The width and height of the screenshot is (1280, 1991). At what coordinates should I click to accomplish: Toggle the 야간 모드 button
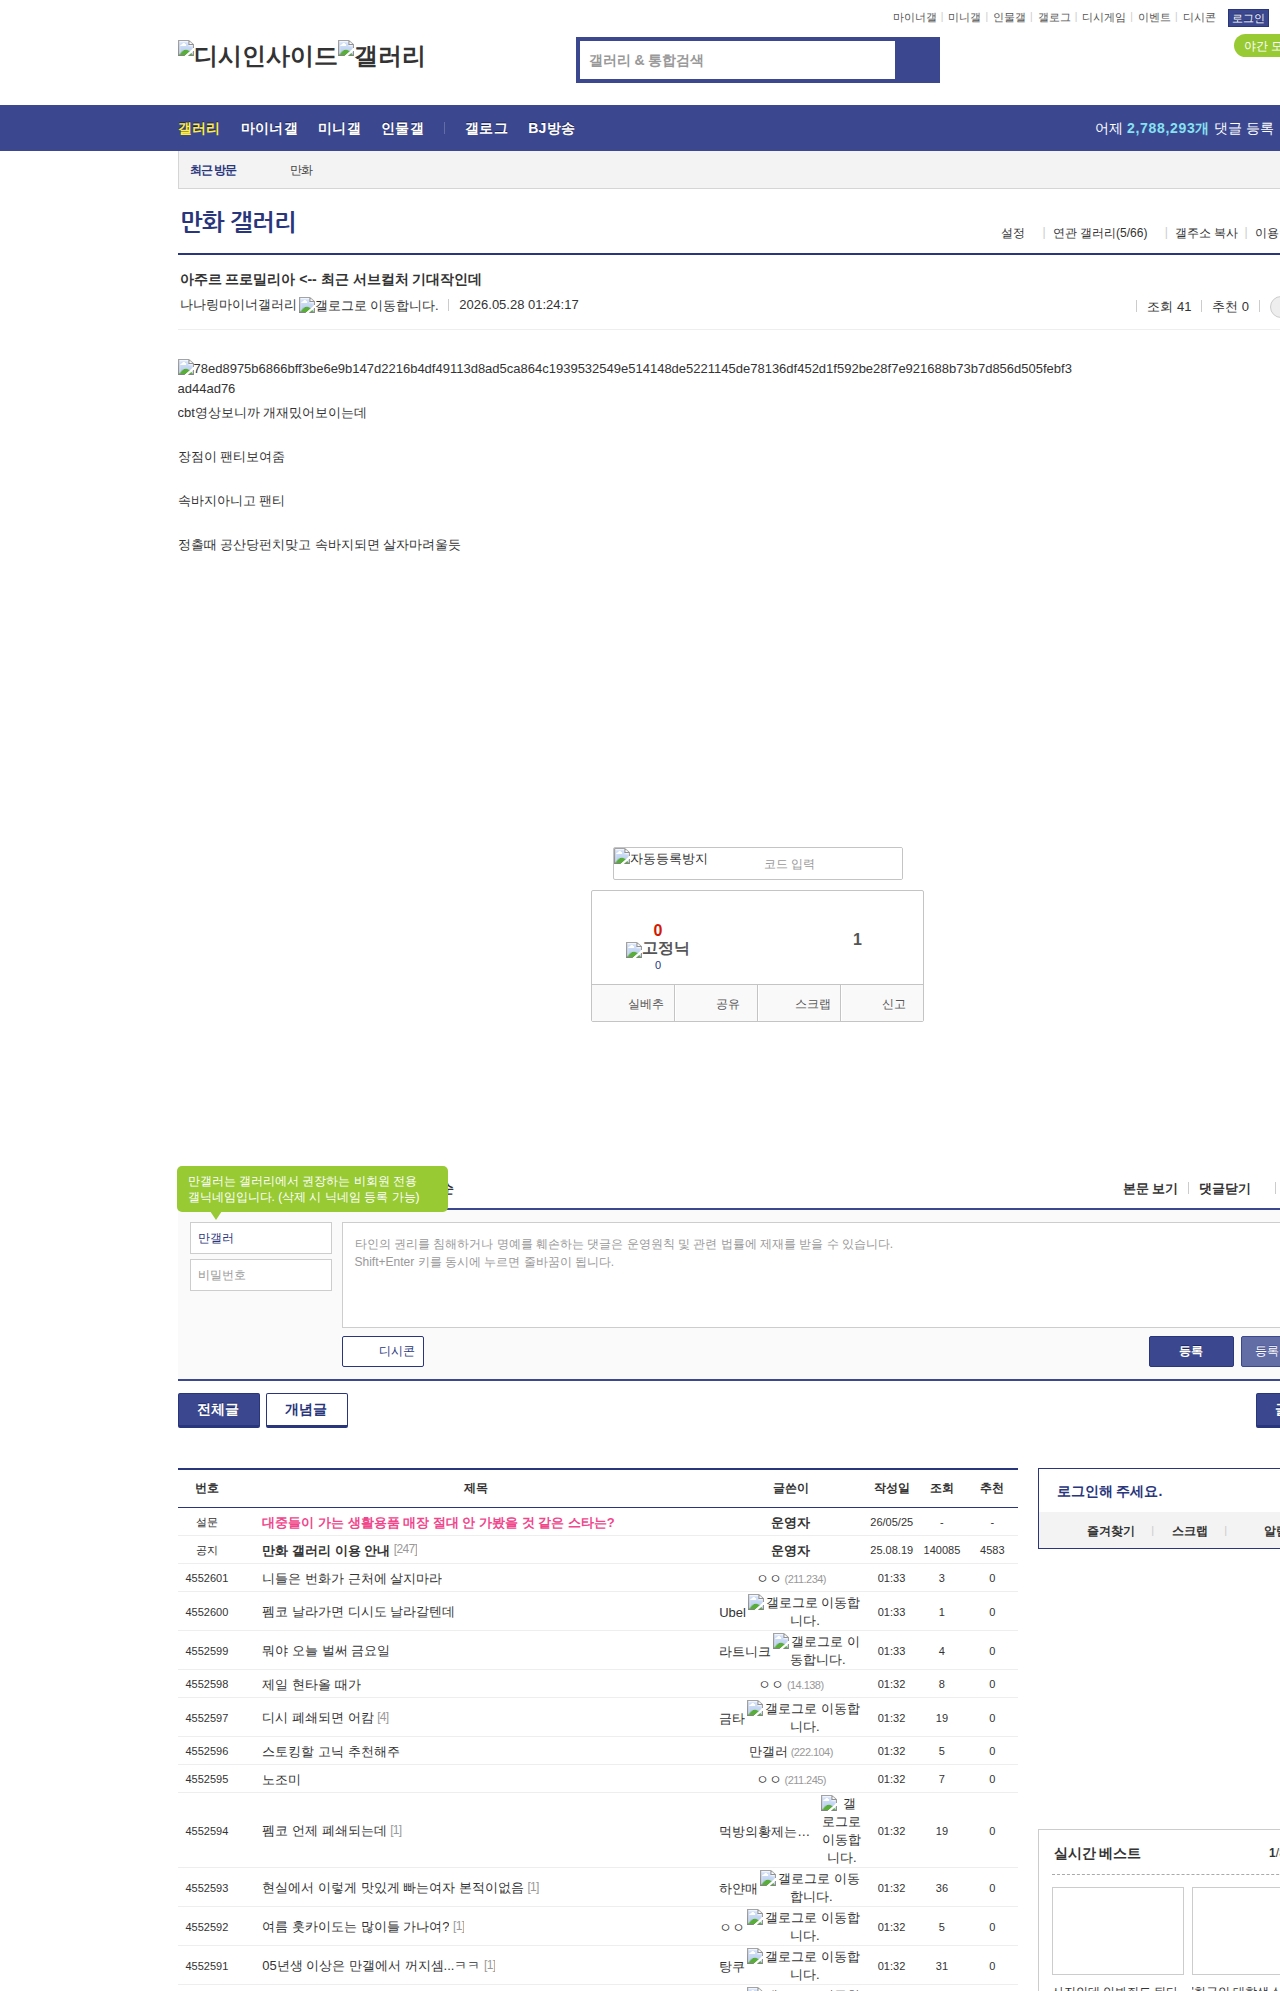point(1258,46)
